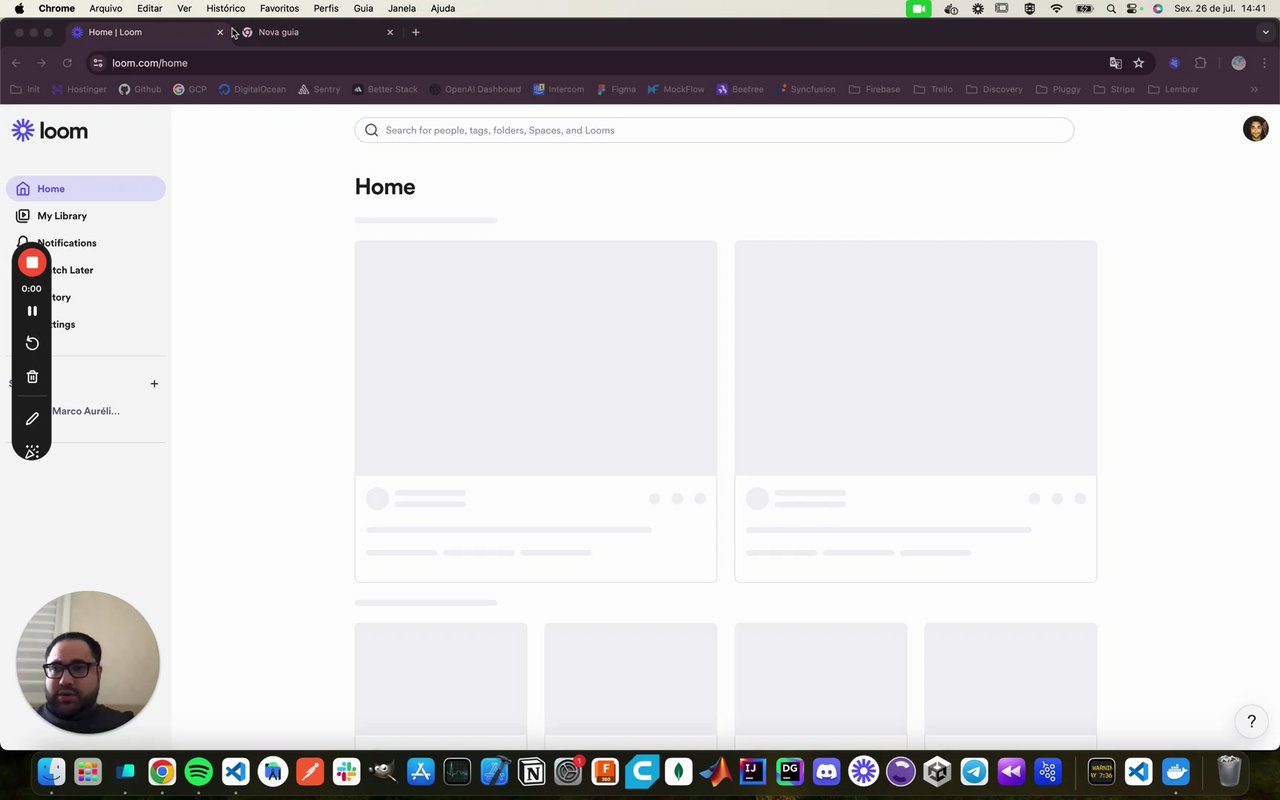Open the Sentry bookmark
This screenshot has height=800, width=1280.
pyautogui.click(x=320, y=89)
